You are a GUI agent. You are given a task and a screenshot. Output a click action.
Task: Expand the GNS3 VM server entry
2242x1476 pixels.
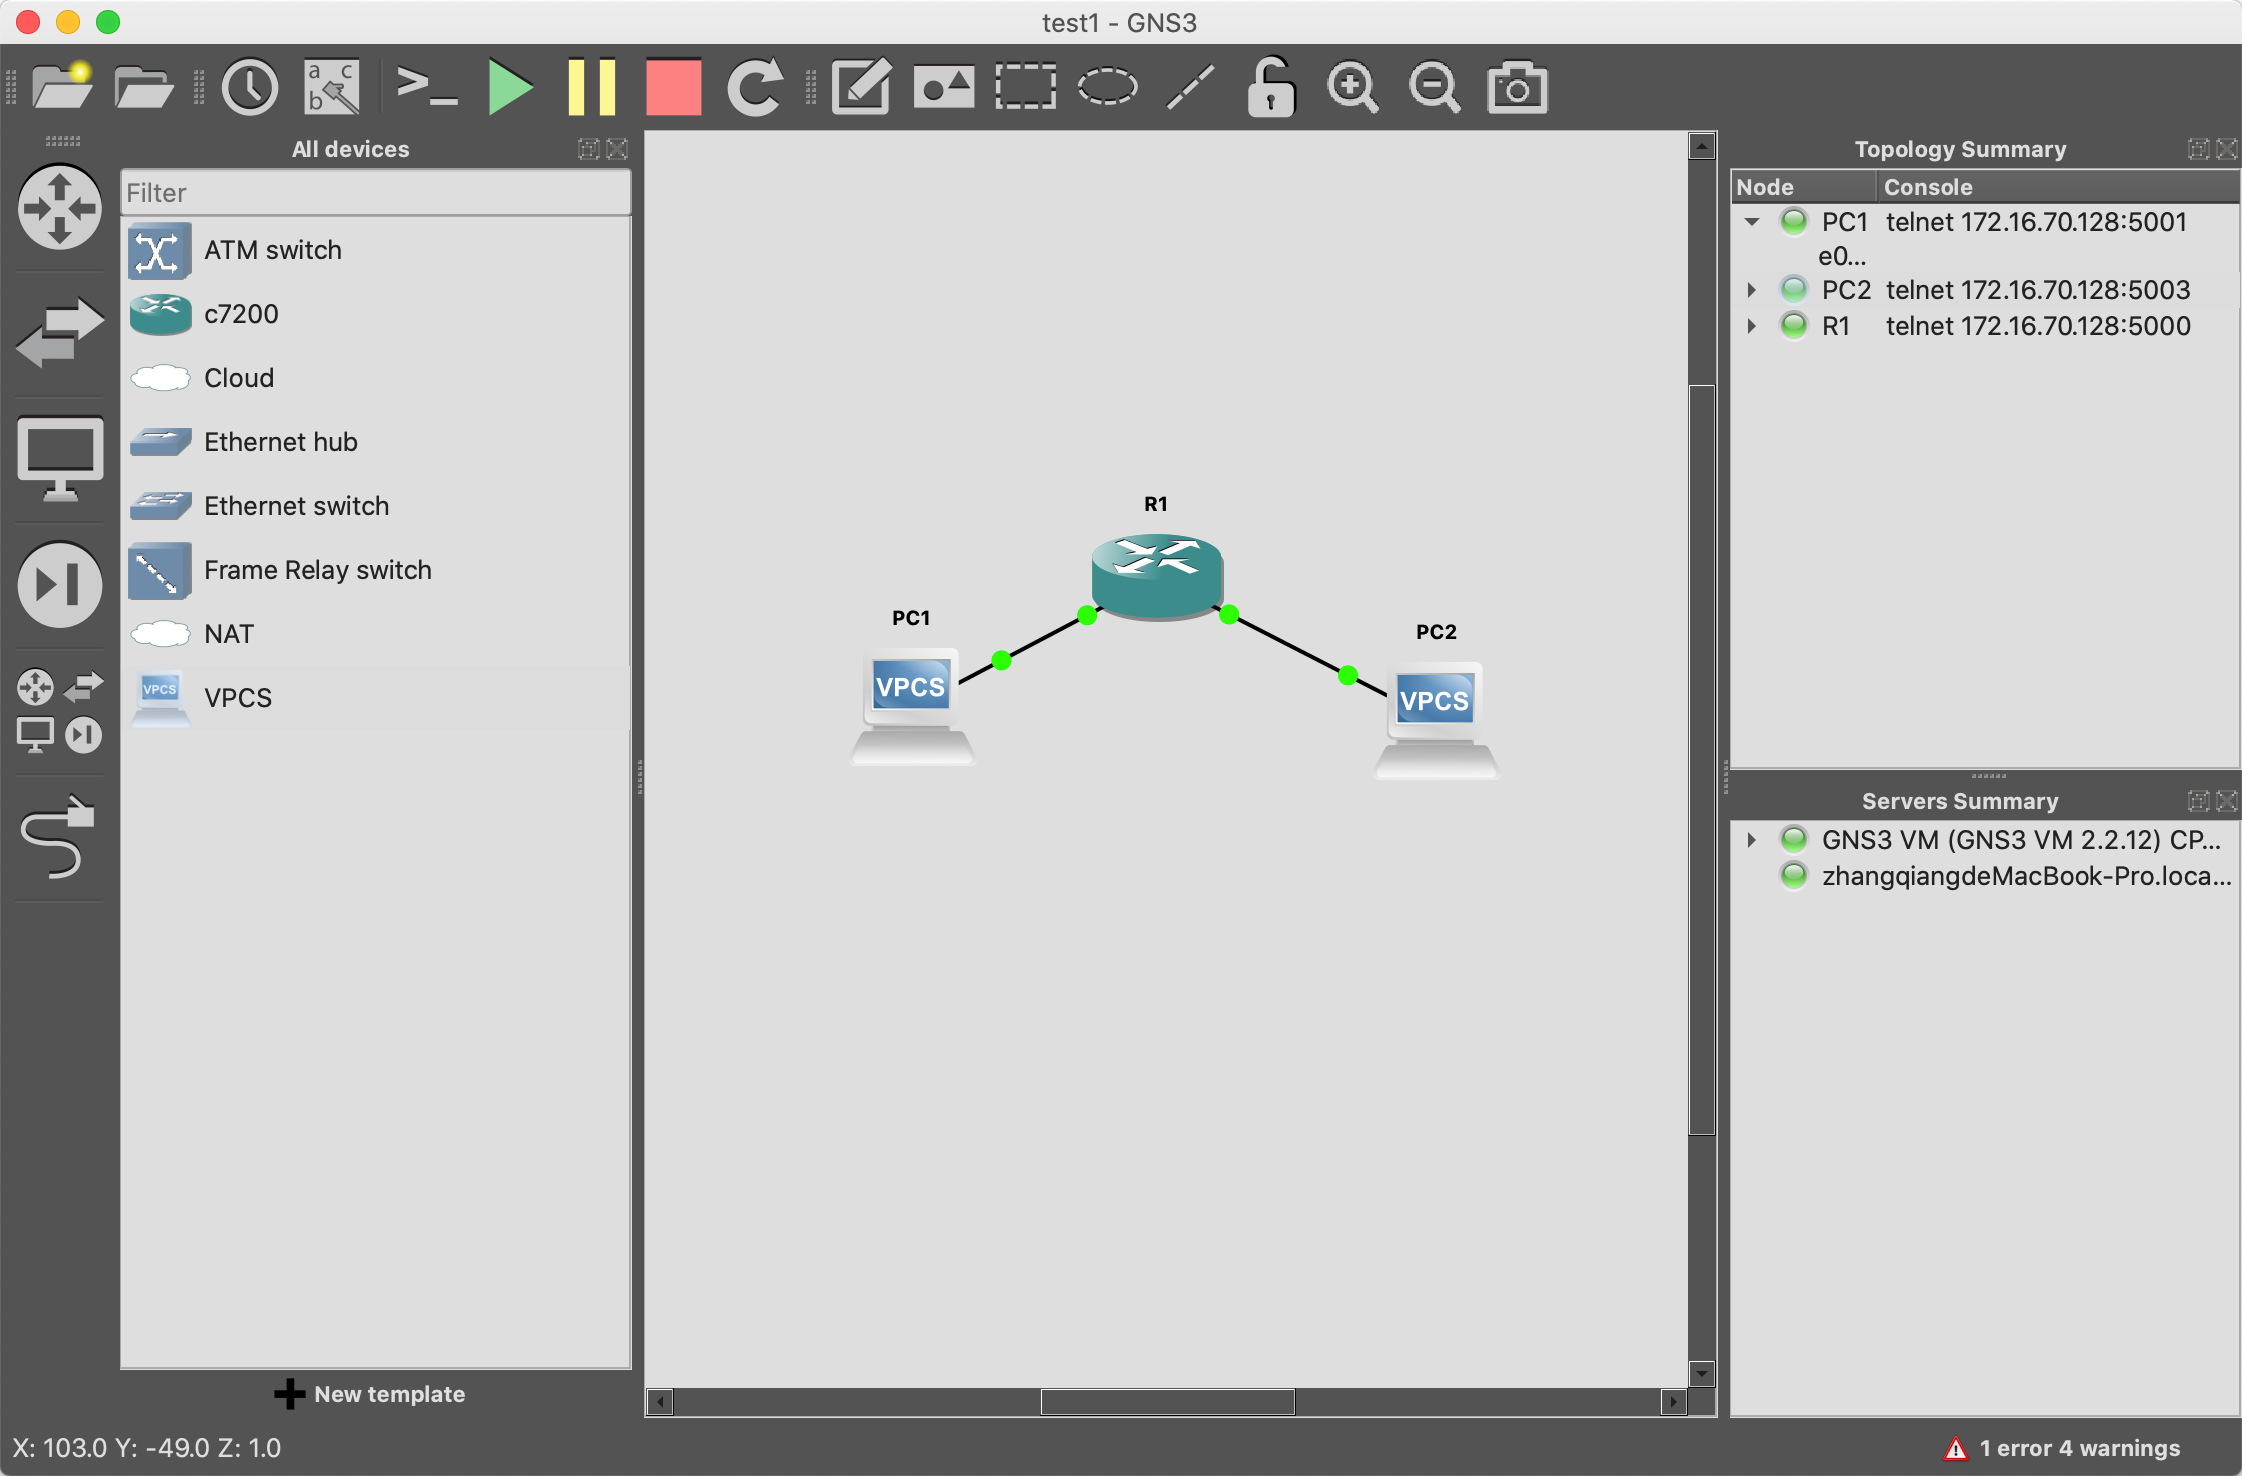click(x=1752, y=840)
